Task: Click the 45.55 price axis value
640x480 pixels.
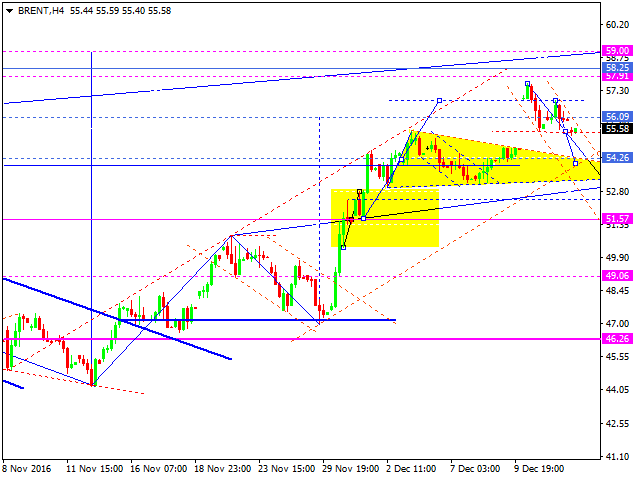Action: 617,357
